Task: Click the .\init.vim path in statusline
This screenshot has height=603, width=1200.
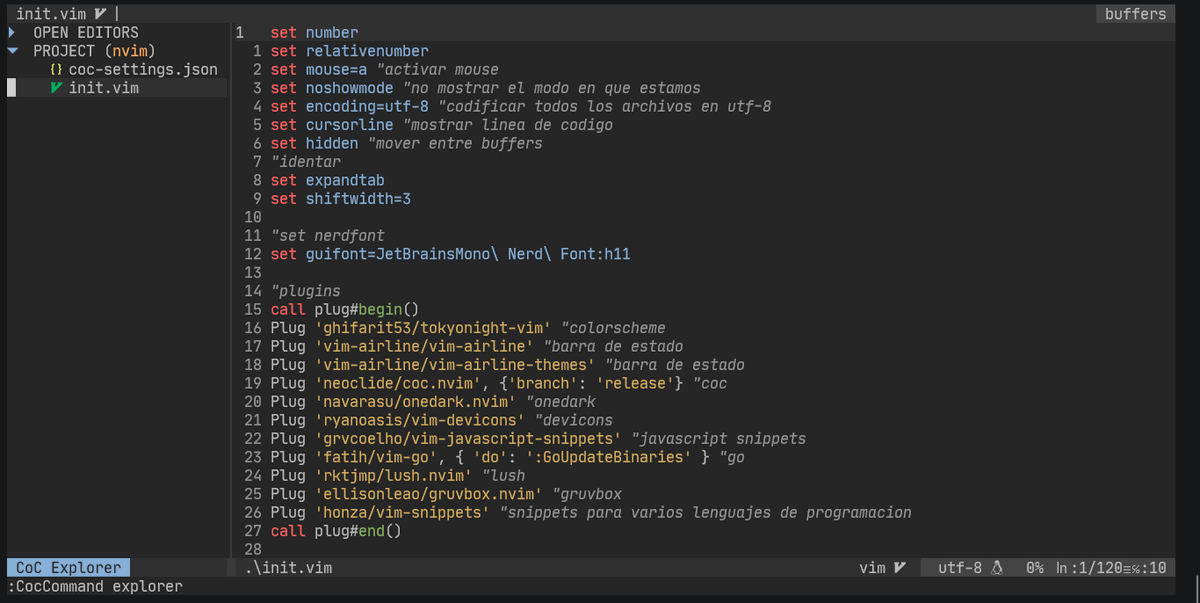Action: [289, 568]
